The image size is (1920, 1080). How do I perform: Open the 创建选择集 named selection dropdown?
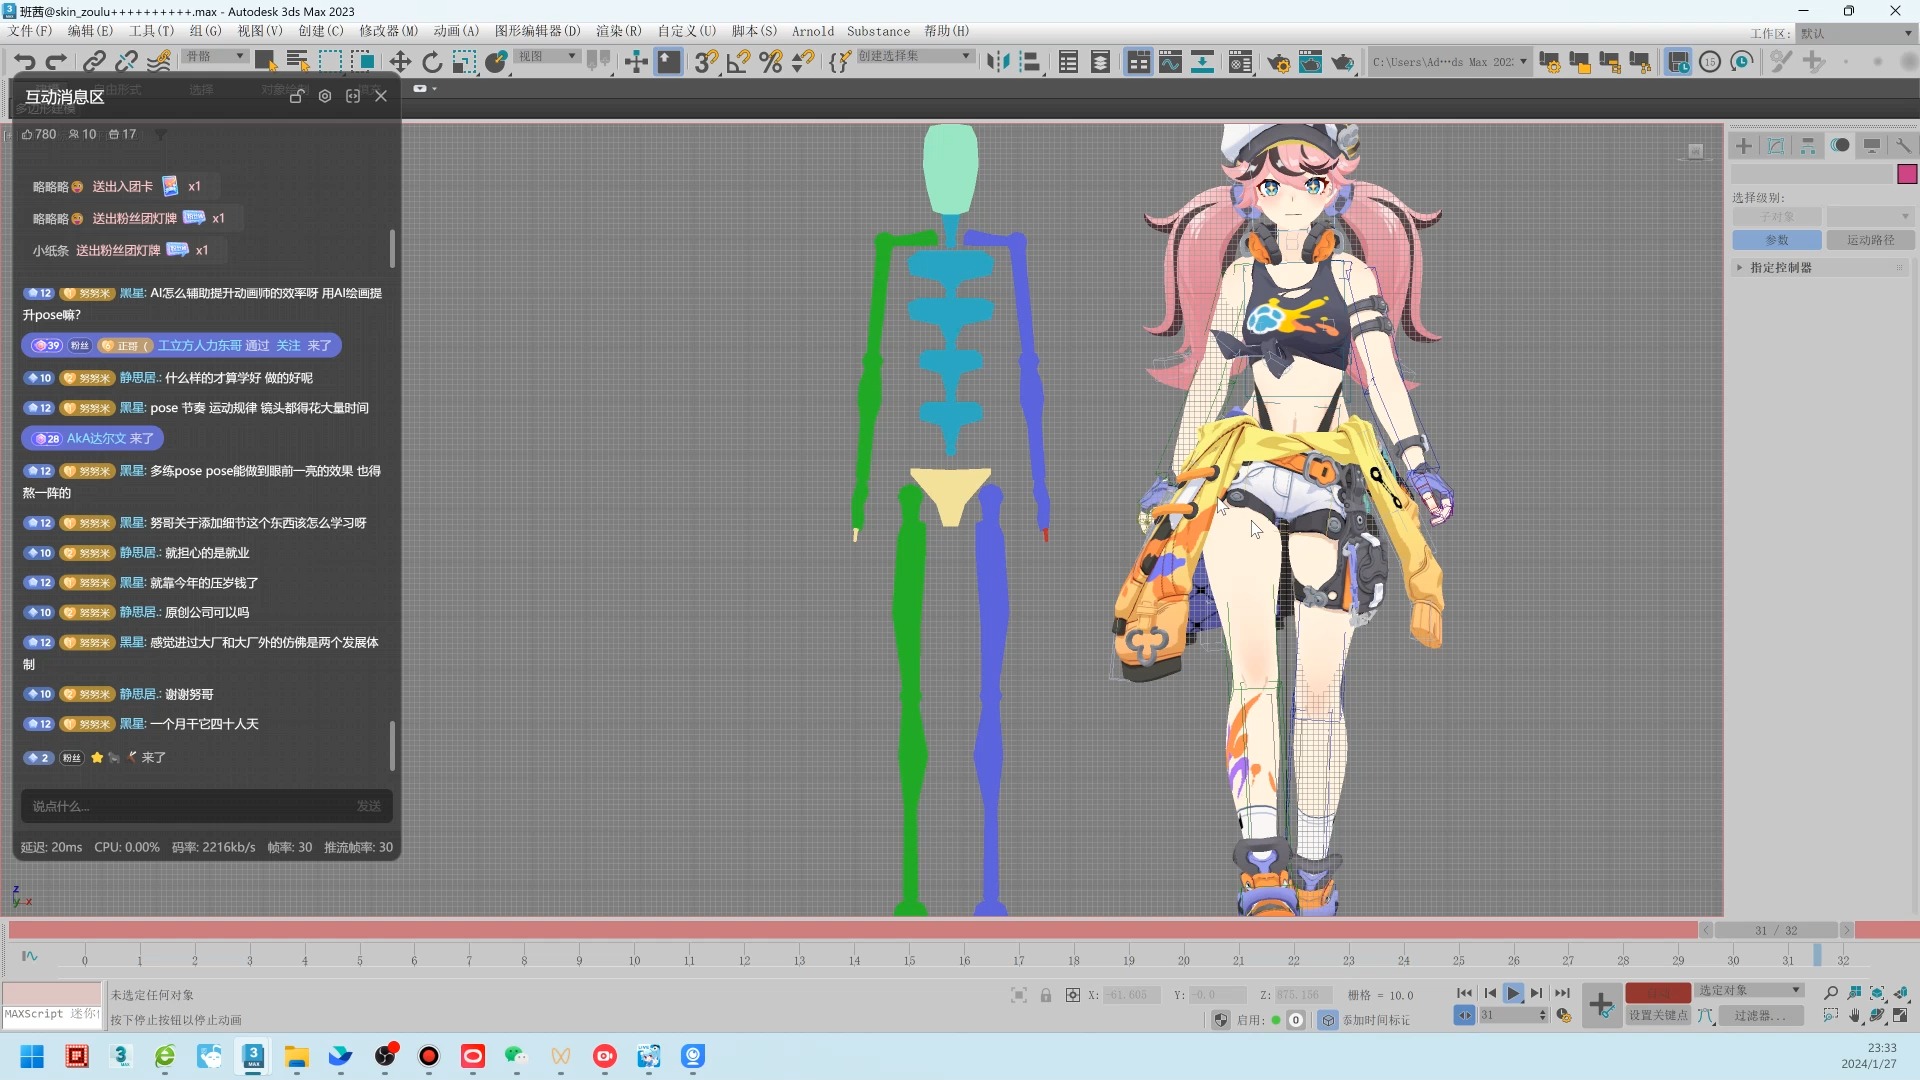pyautogui.click(x=914, y=56)
